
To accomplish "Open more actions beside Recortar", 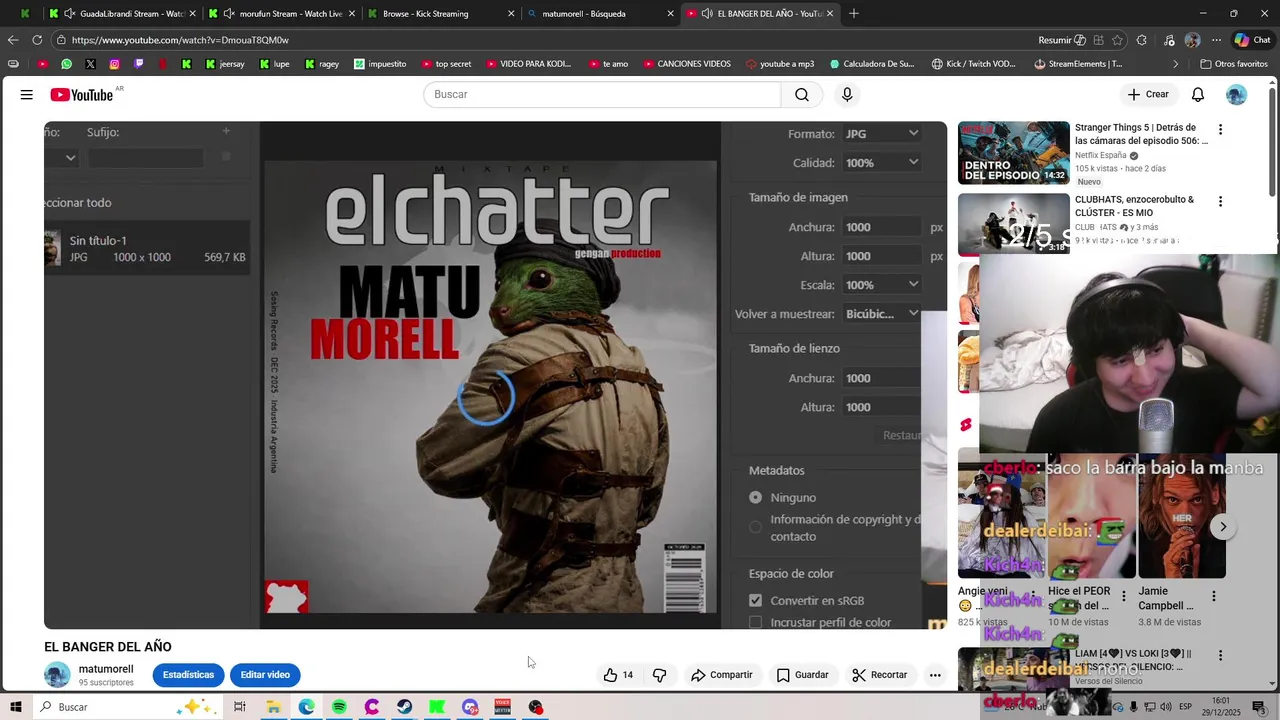I will coord(935,675).
